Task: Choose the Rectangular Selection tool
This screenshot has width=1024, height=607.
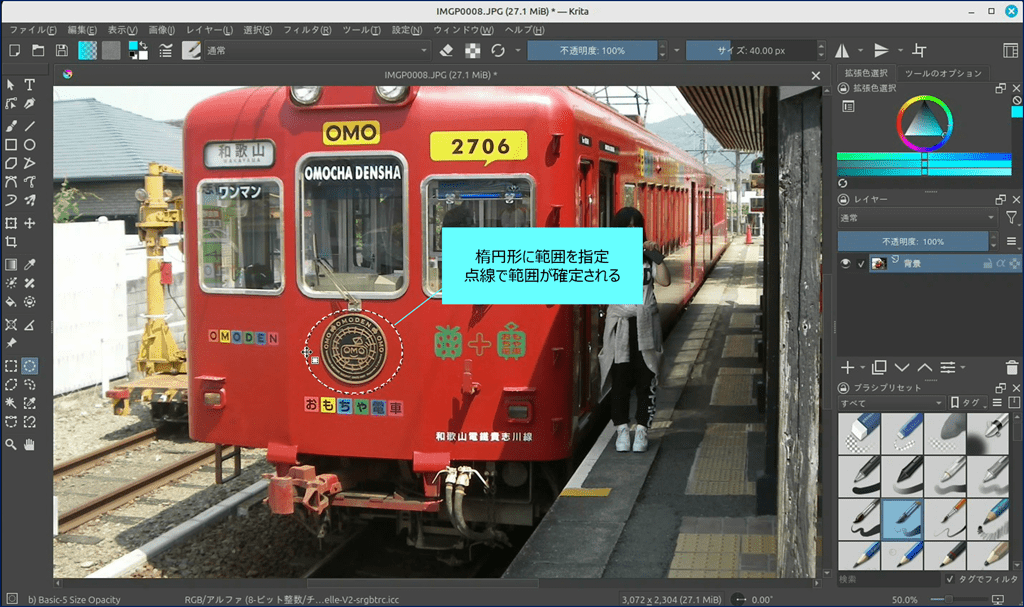Action: 11,366
